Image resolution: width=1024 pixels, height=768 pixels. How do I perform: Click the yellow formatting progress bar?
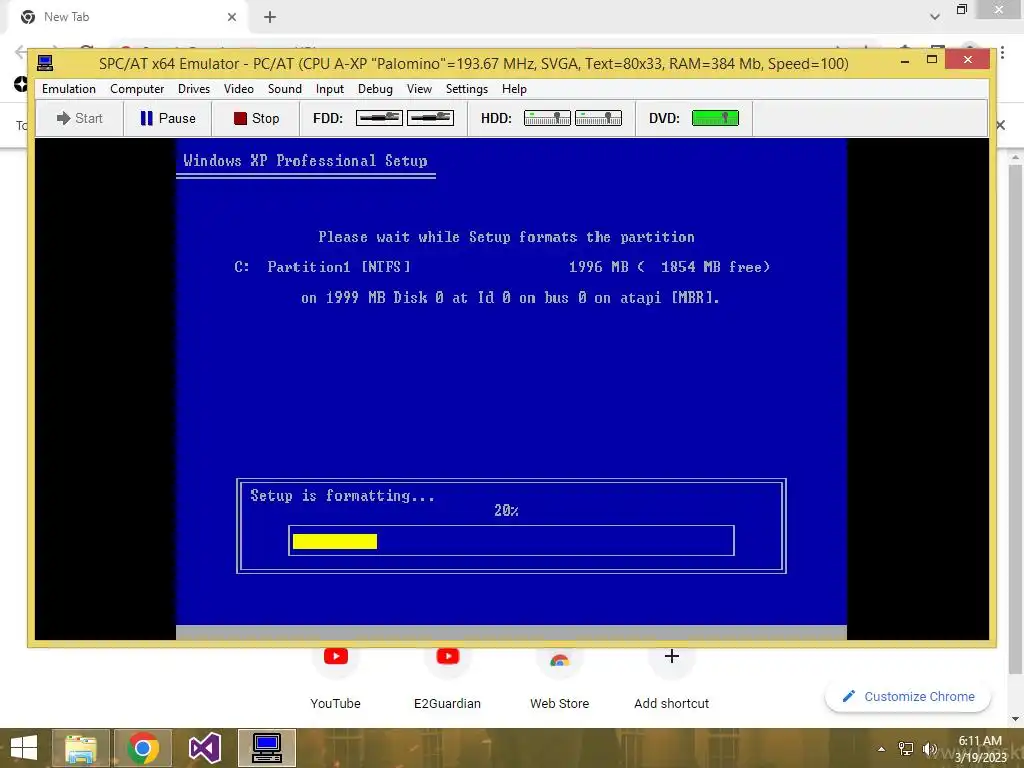click(x=335, y=541)
